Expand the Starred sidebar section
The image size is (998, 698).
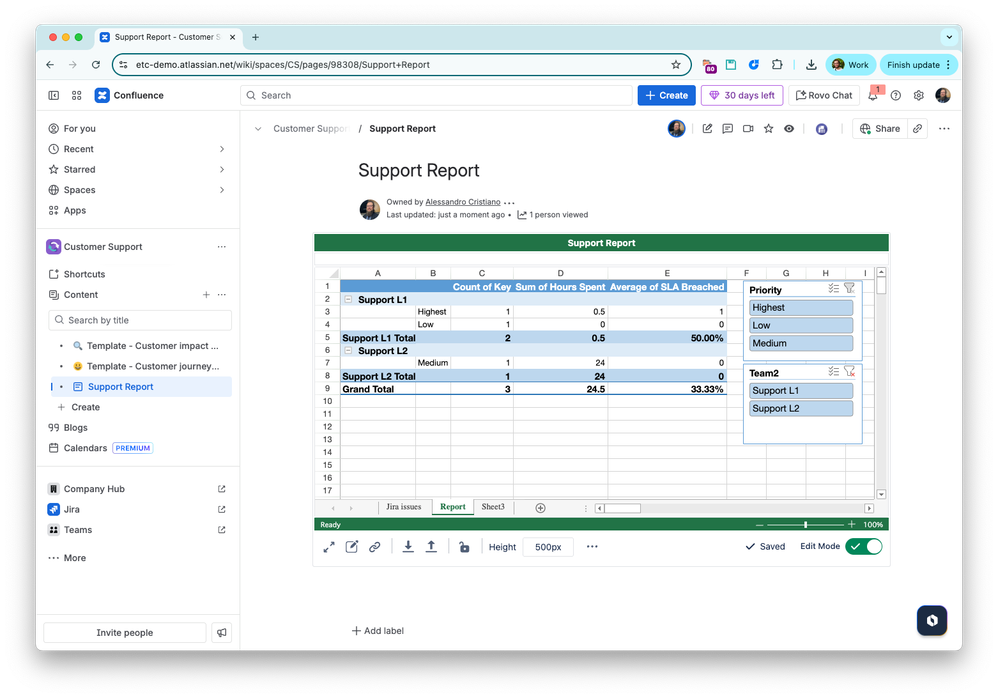pyautogui.click(x=221, y=169)
